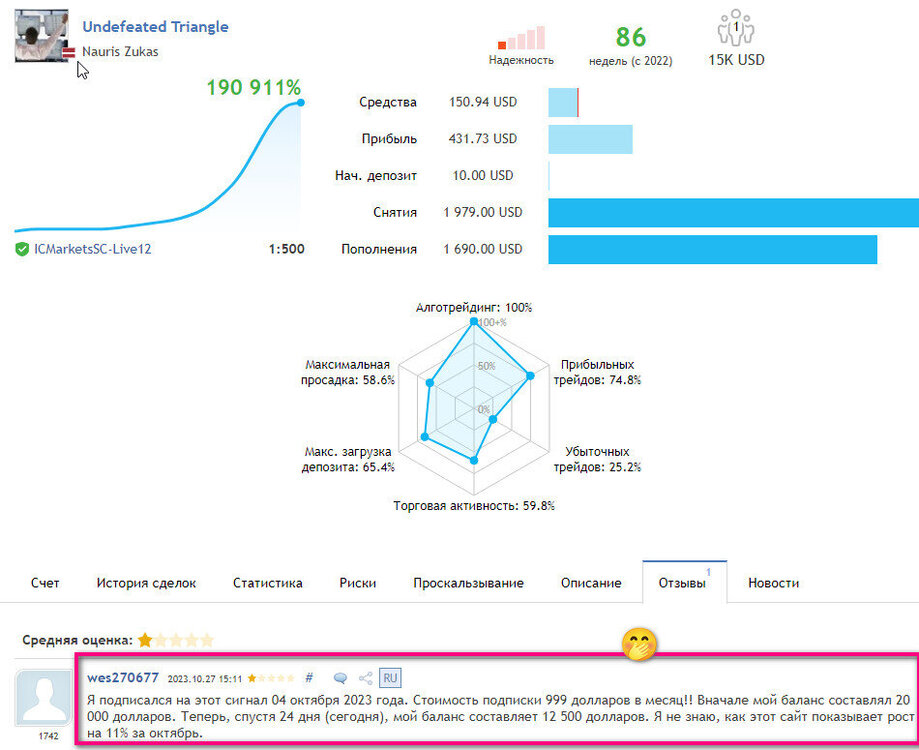This screenshot has width=919, height=750.
Task: Click the review permalink hash icon
Action: [x=309, y=678]
